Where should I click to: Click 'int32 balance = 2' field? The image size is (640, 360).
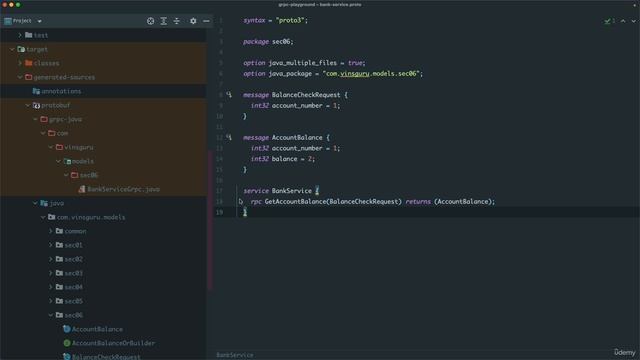coord(282,159)
